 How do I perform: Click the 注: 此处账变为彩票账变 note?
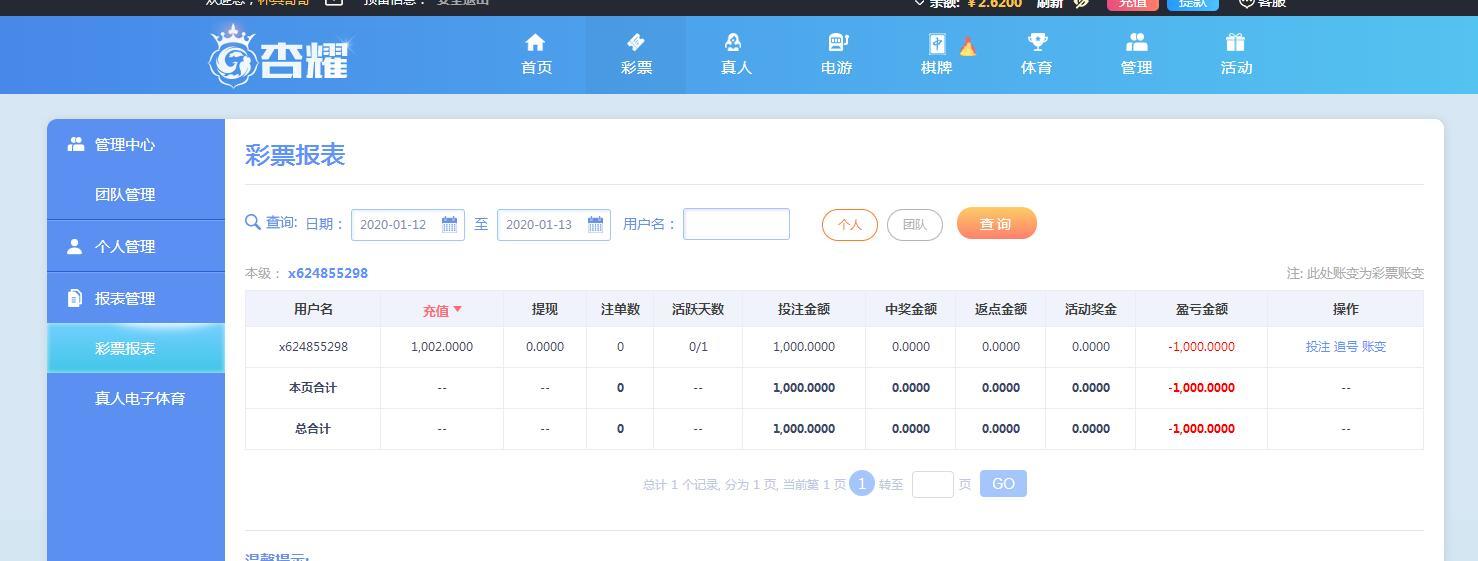pos(1355,273)
